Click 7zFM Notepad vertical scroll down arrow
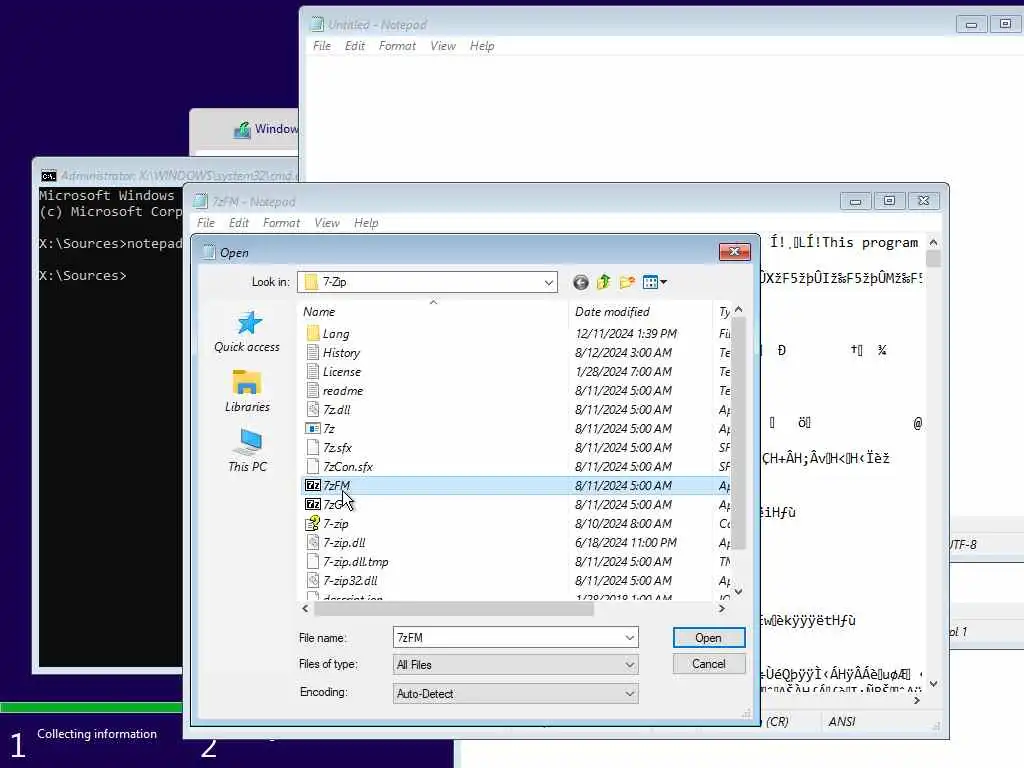Viewport: 1024px width, 768px height. (934, 684)
